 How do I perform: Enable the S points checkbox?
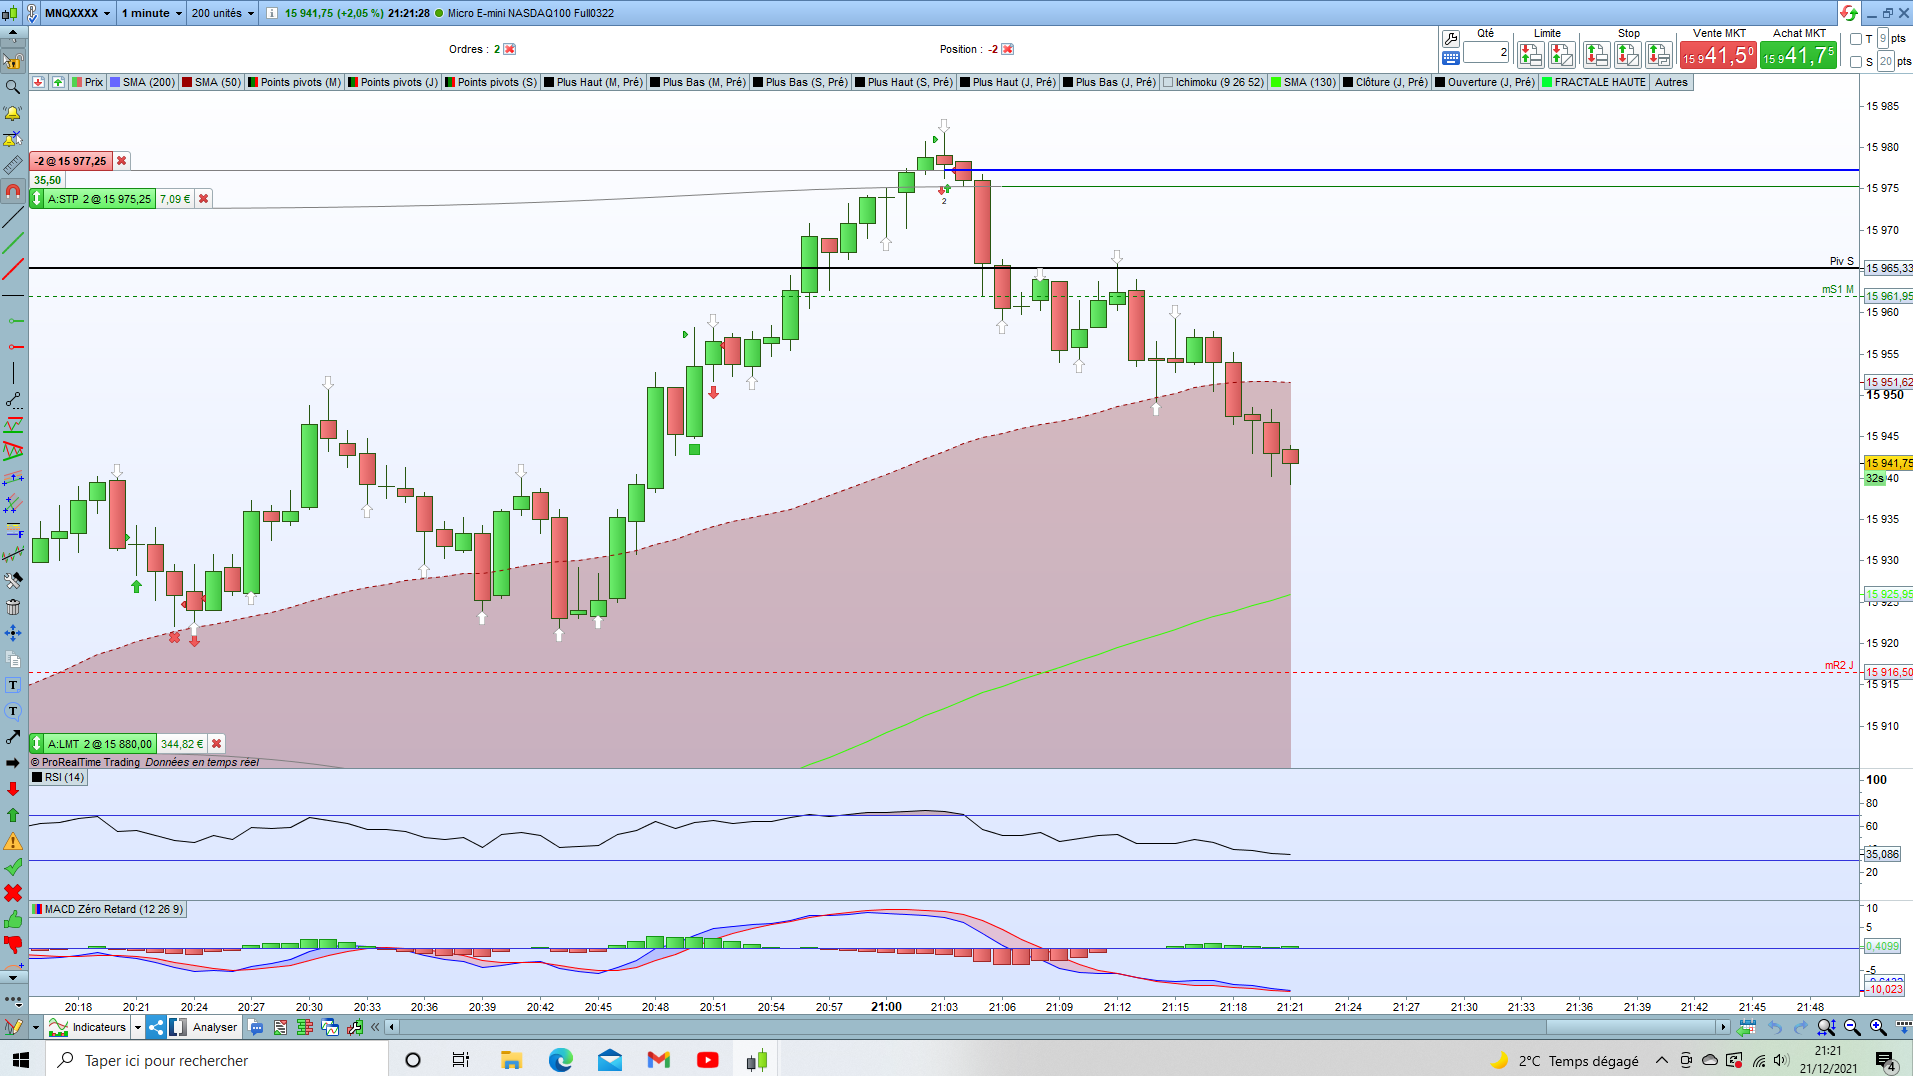pyautogui.click(x=1856, y=62)
